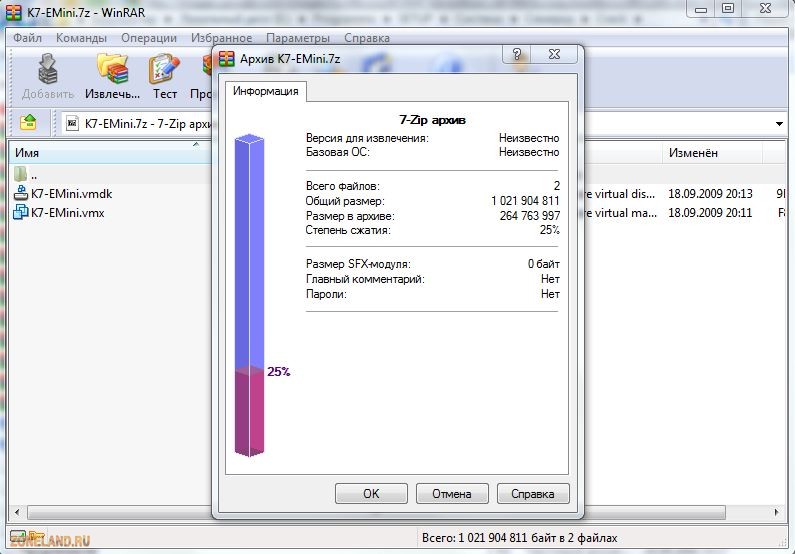The image size is (795, 554).
Task: Open the Параметры menu
Action: [x=298, y=38]
